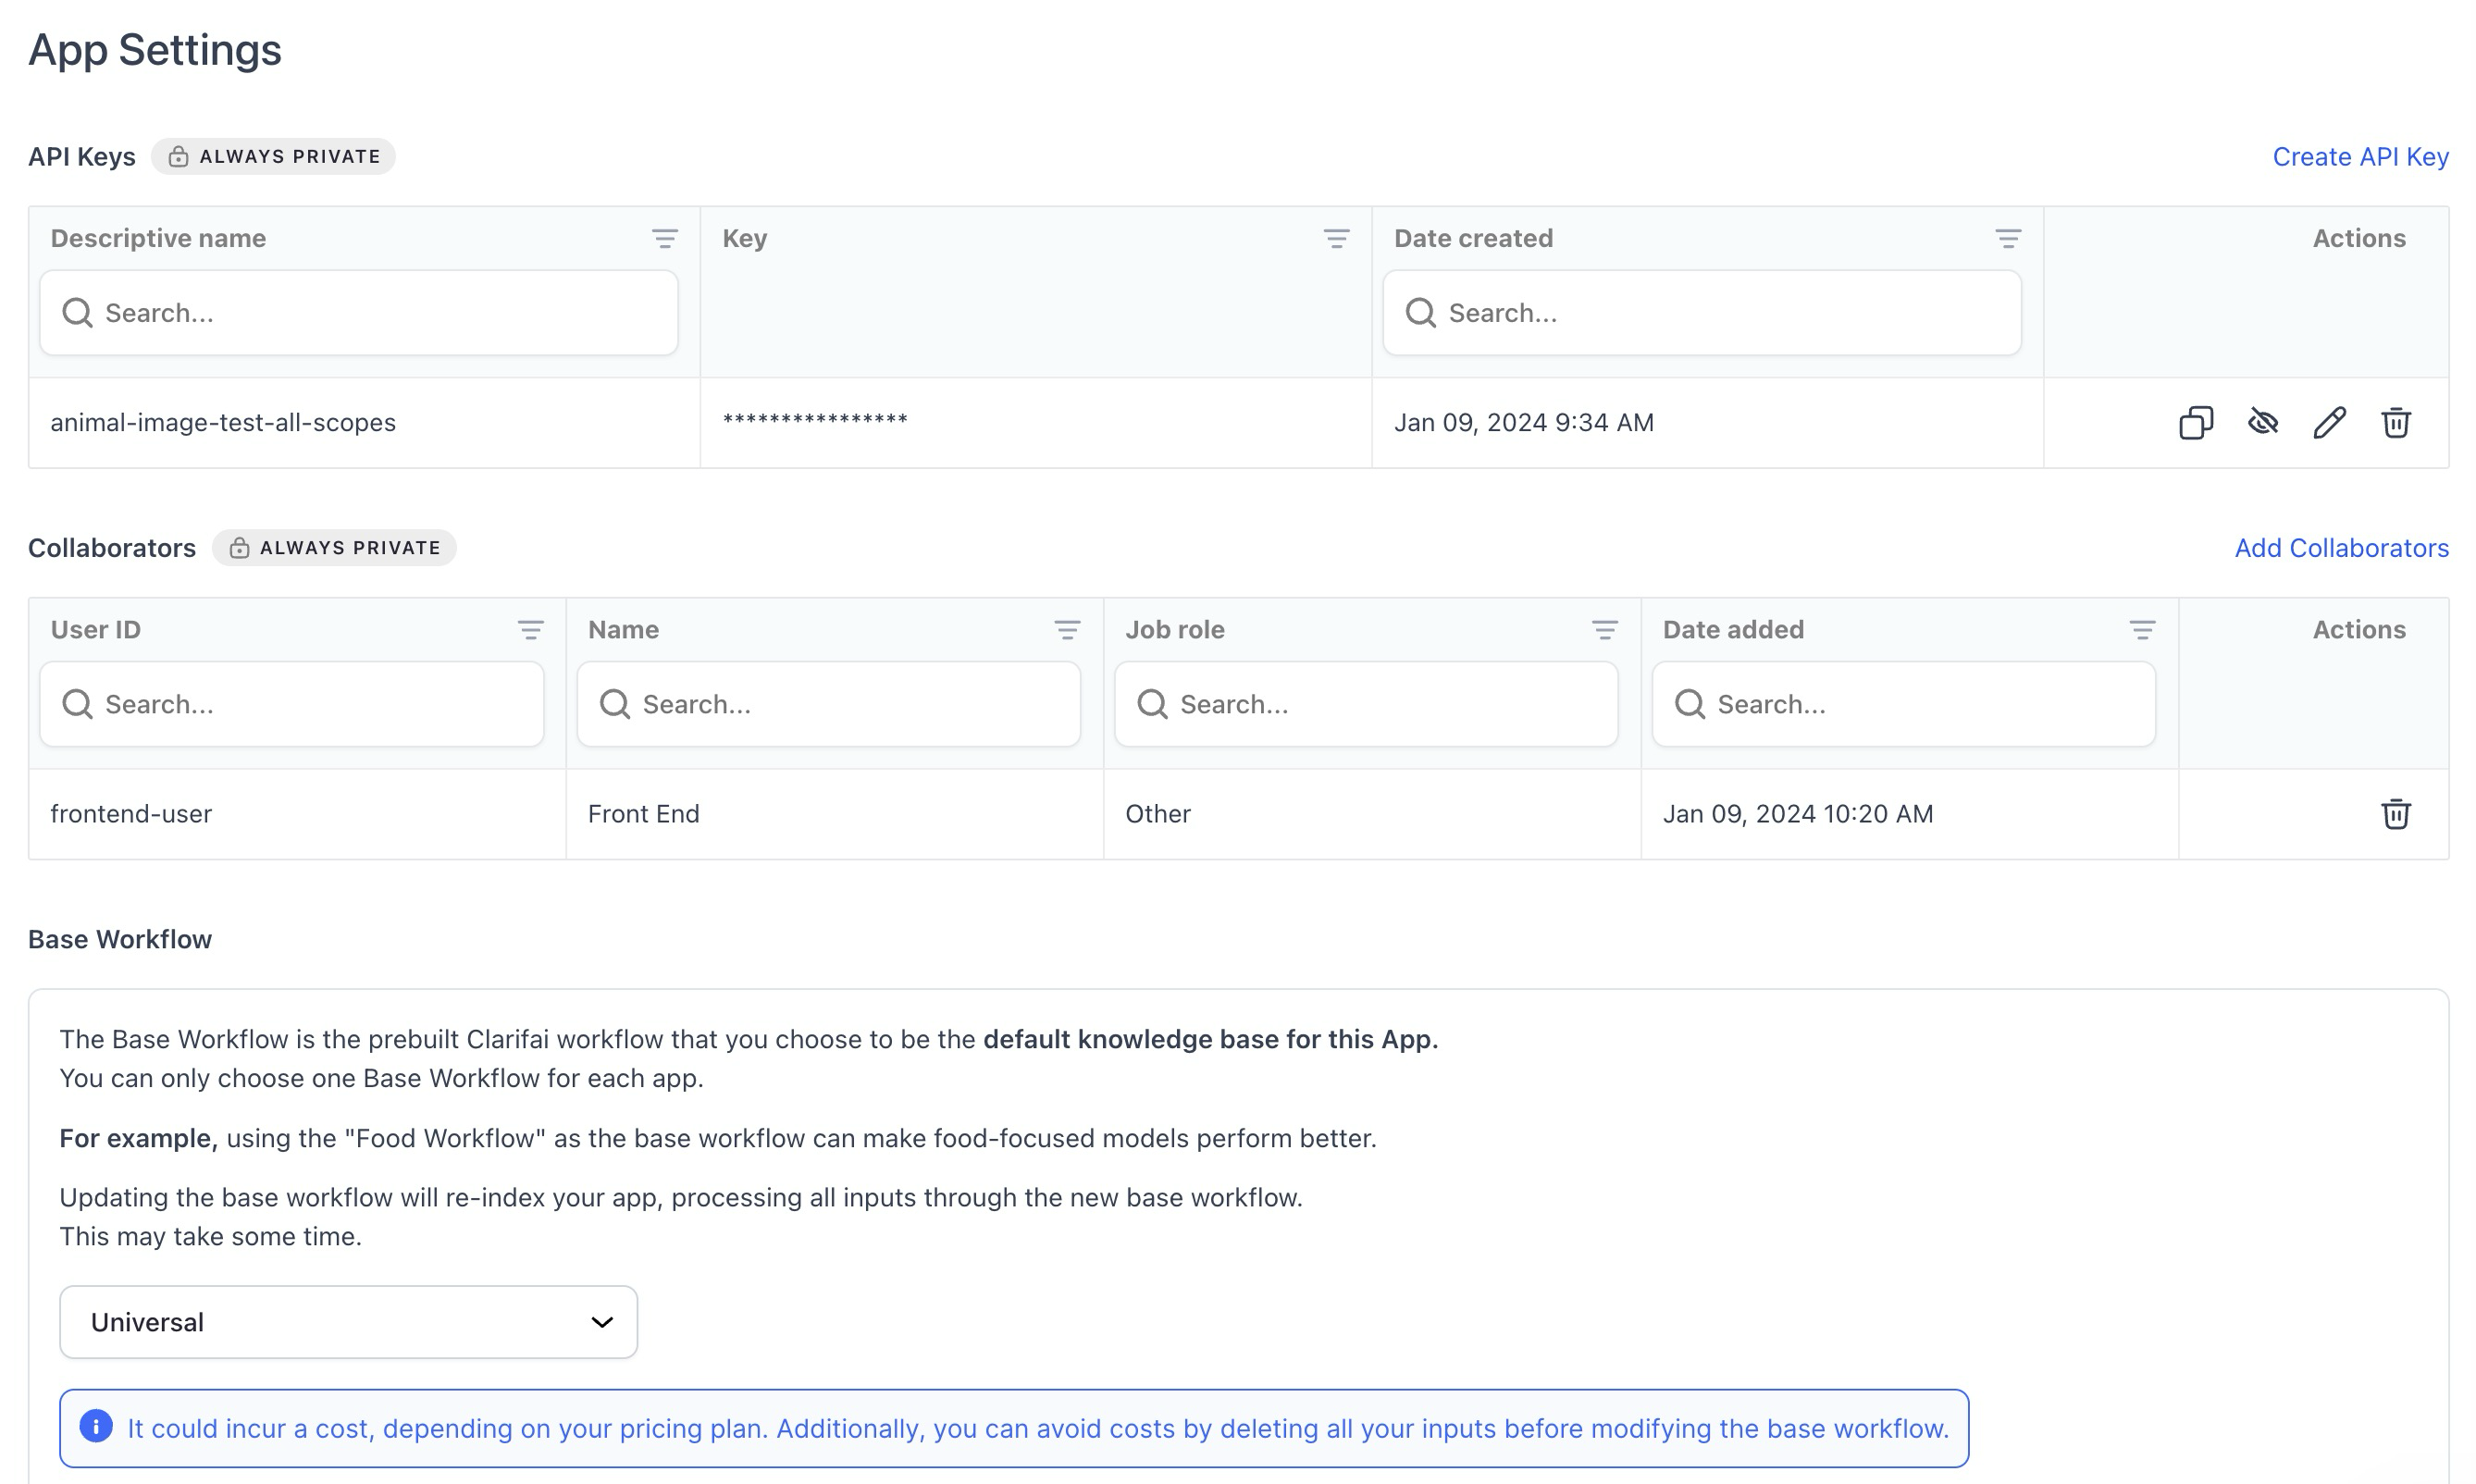Copy the animal-image-test-all-scopes API key
Image resolution: width=2476 pixels, height=1484 pixels.
pyautogui.click(x=2195, y=422)
